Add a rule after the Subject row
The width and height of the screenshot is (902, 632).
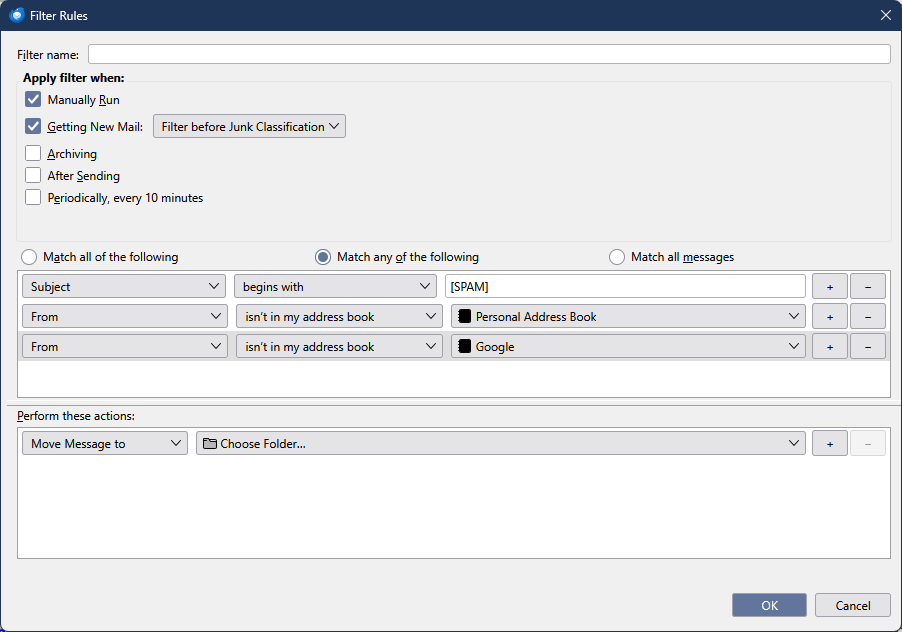coord(829,287)
